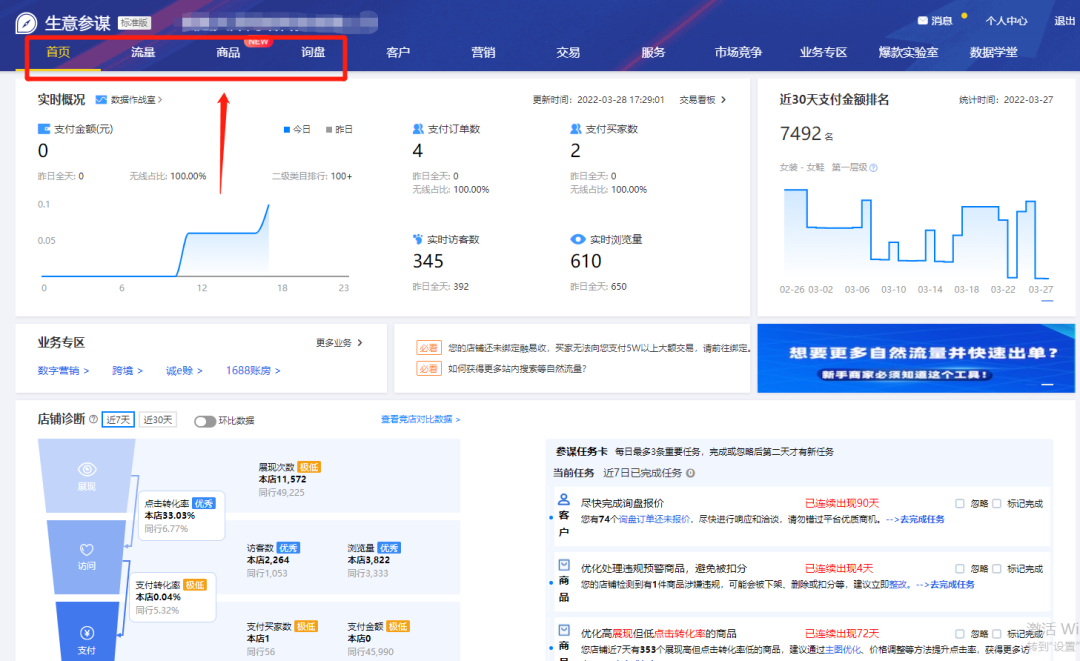
Task: Go to 交易 tab
Action: pos(568,52)
